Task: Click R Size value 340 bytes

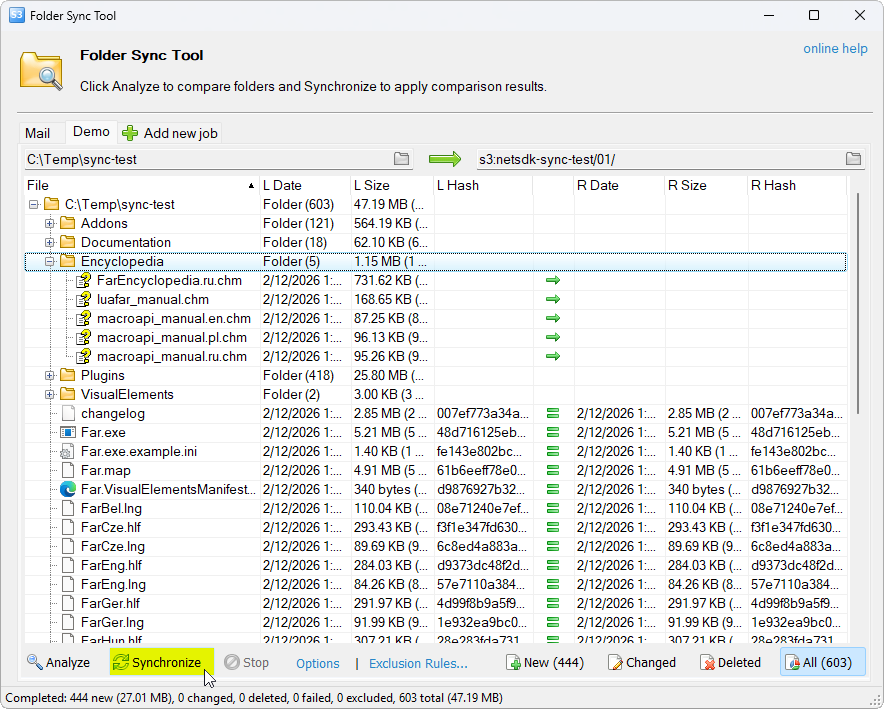Action: pyautogui.click(x=704, y=489)
